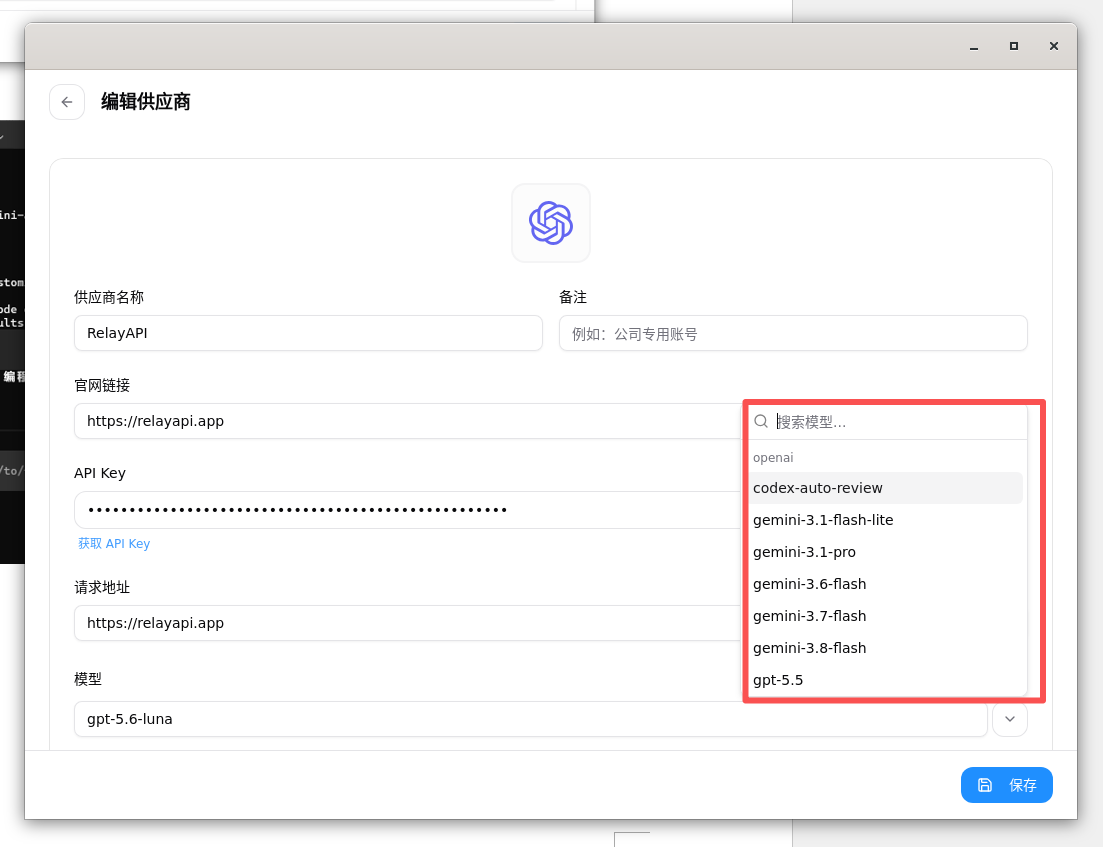Close the provider editor window
1103x848 pixels.
click(1053, 46)
